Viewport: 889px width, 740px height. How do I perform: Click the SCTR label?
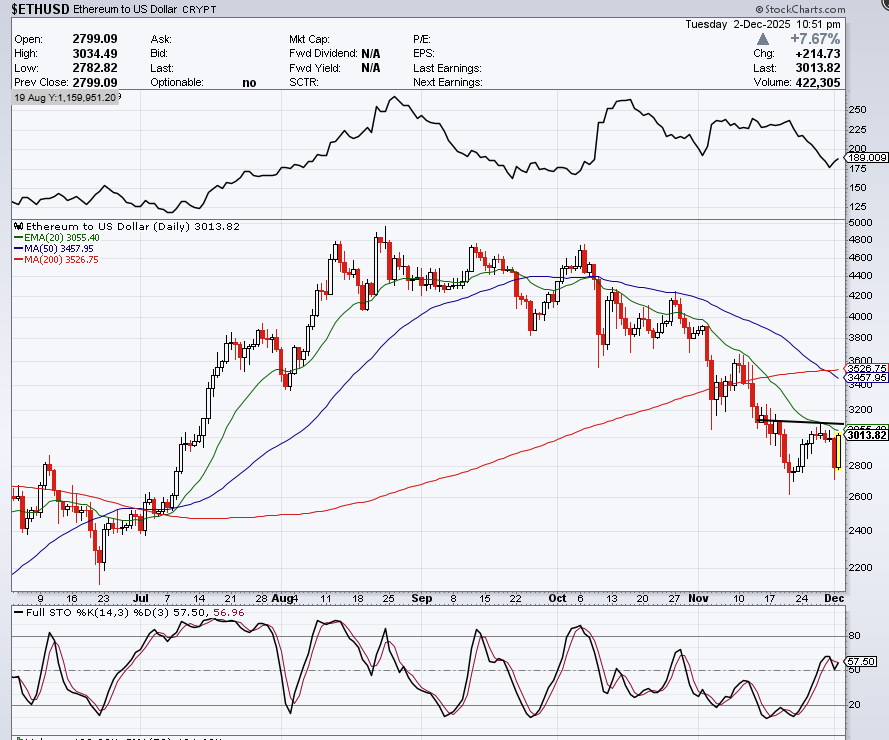pos(304,82)
